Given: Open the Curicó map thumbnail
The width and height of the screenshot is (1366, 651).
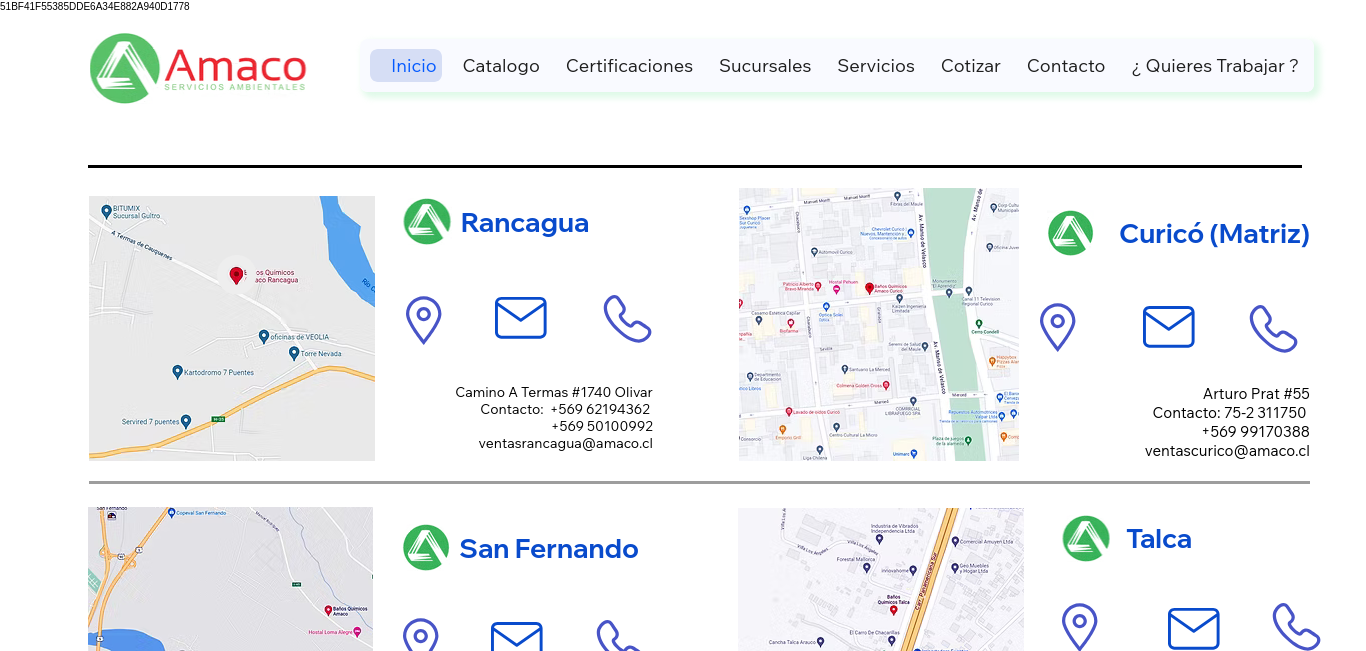Looking at the screenshot, I should pyautogui.click(x=879, y=324).
